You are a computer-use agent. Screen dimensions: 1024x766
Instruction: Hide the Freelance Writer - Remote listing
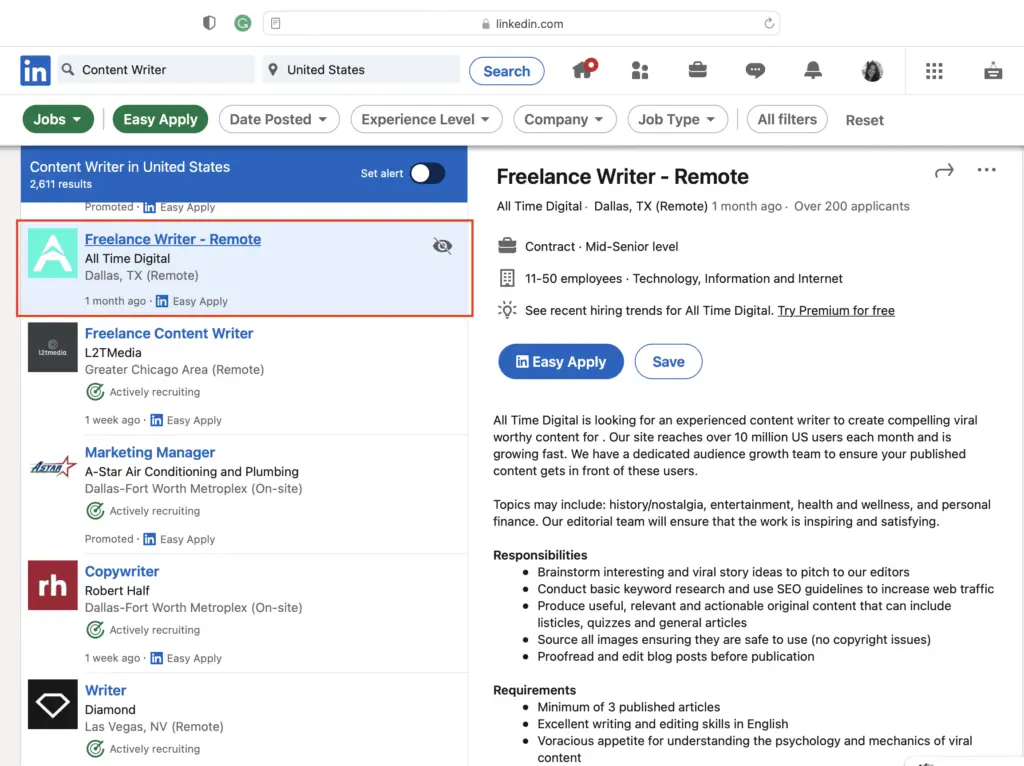(x=441, y=245)
